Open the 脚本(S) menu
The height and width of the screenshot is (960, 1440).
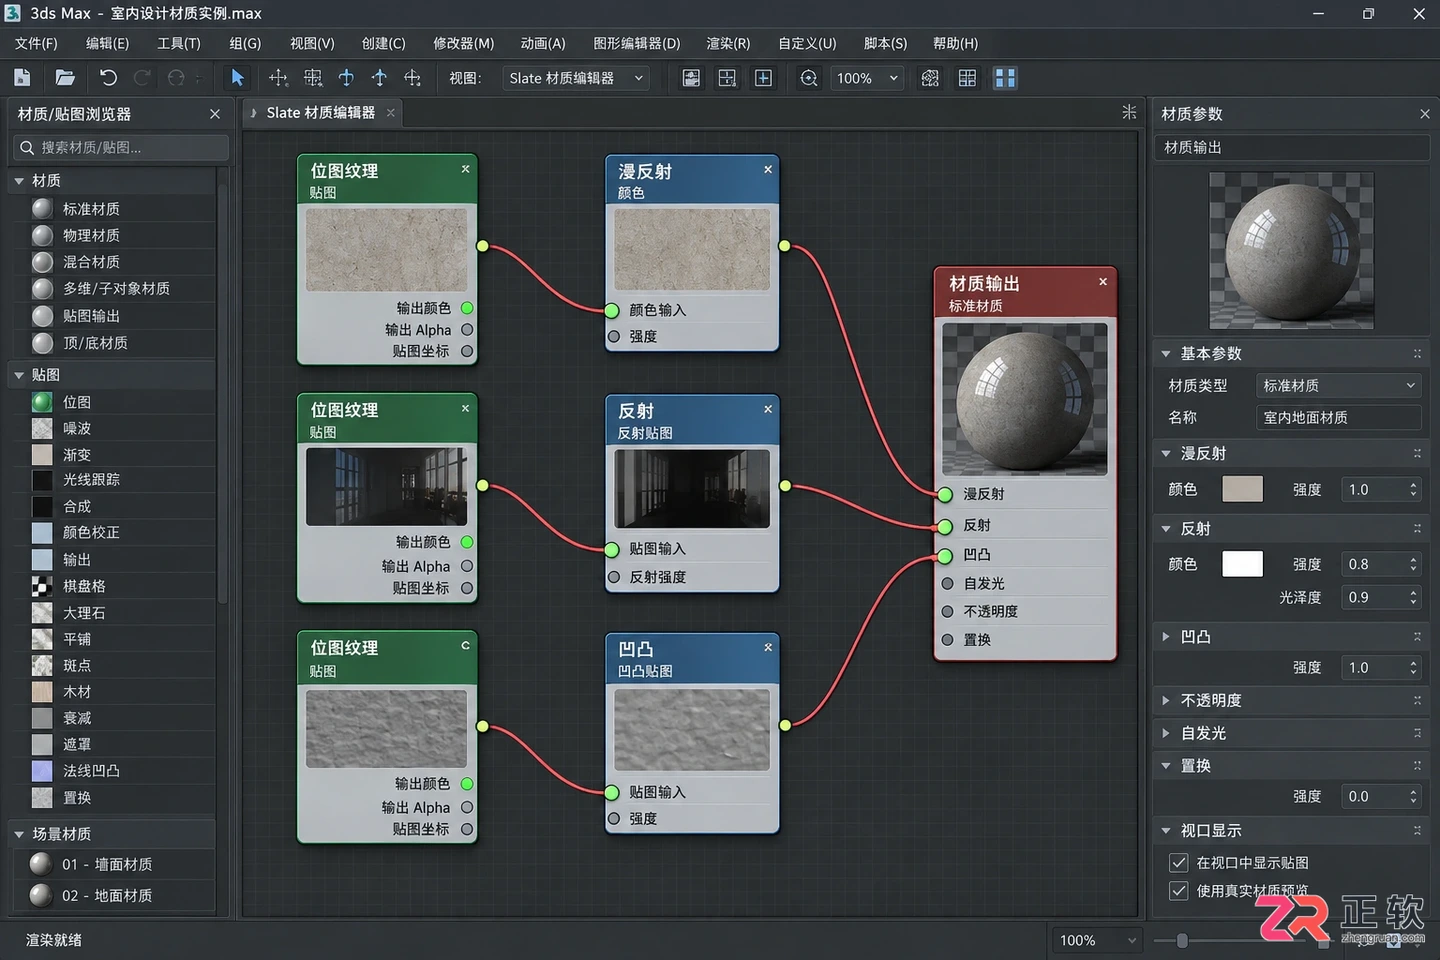point(885,43)
